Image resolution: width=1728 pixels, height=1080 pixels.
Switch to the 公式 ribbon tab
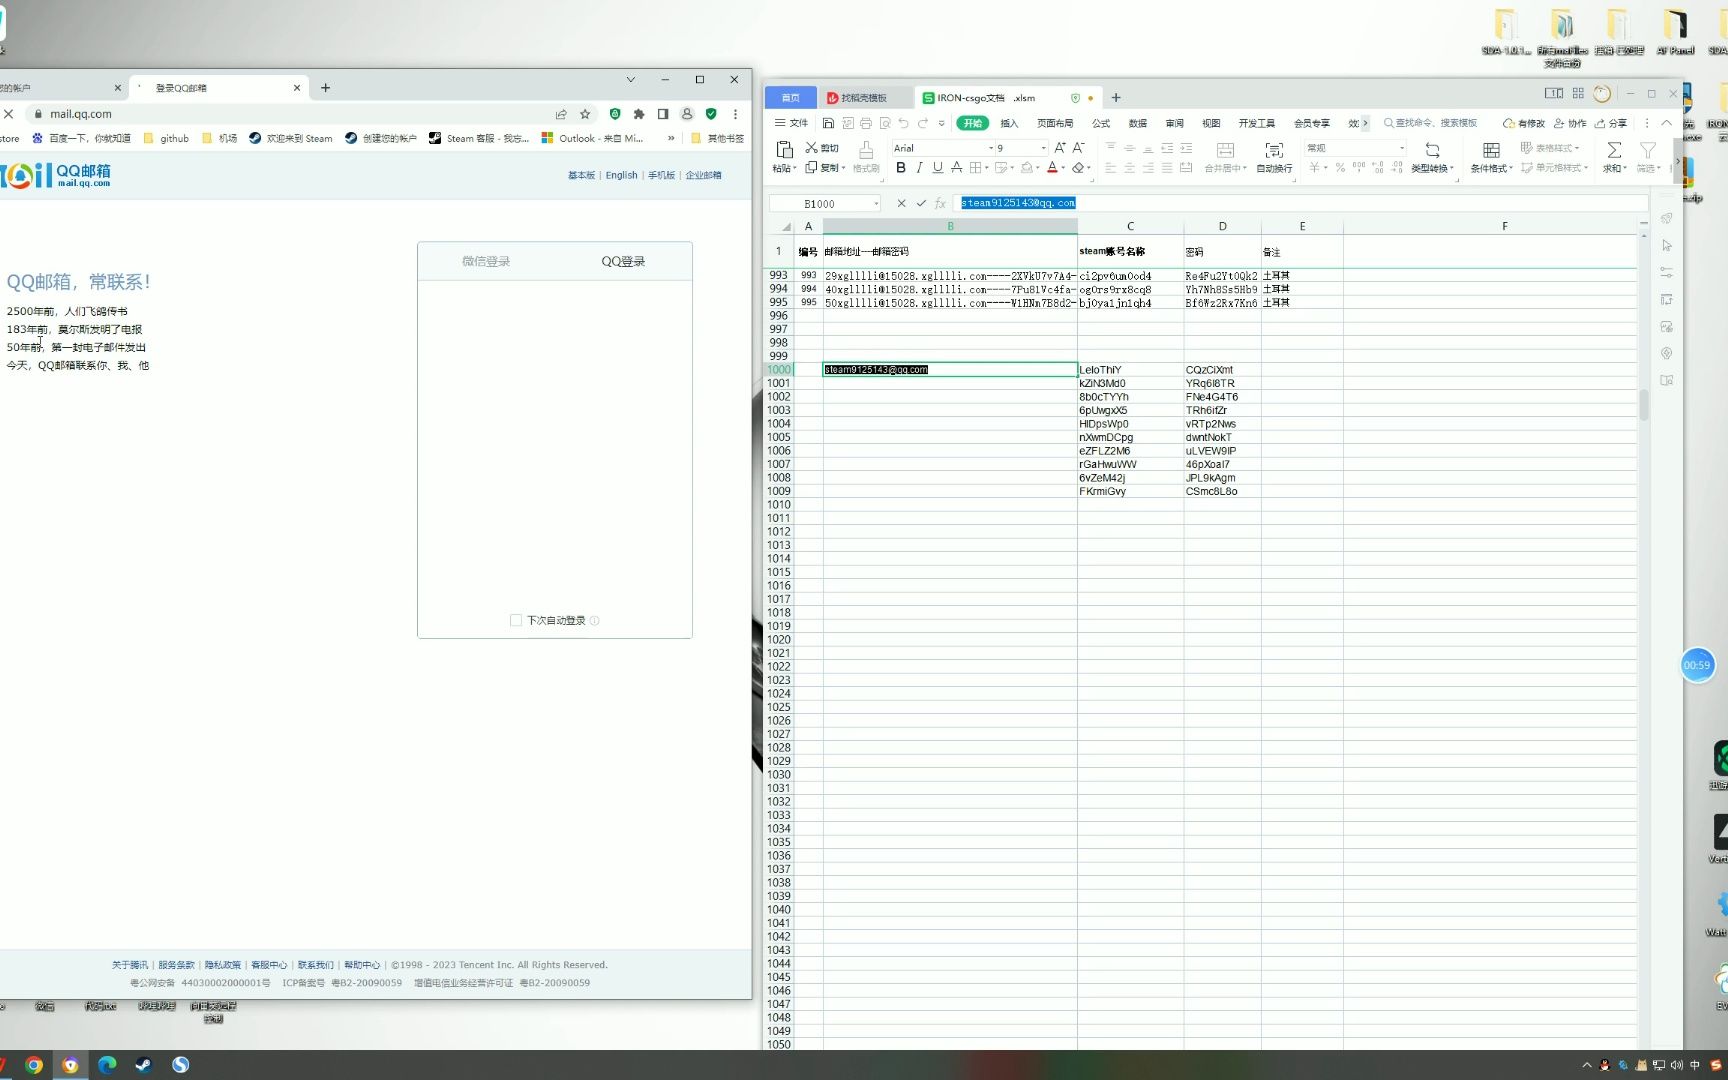pyautogui.click(x=1101, y=123)
